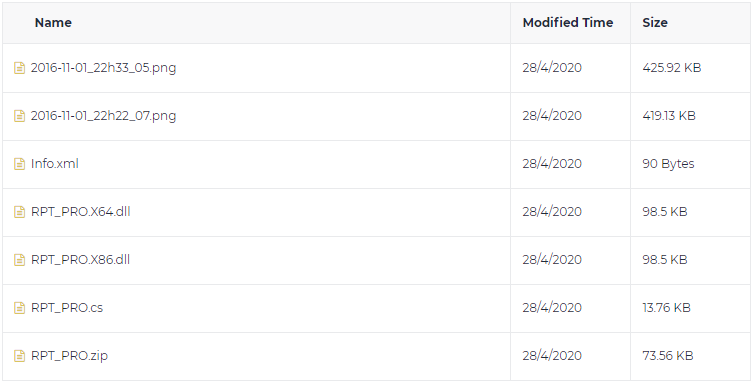Click the file icon beside 2016-11-01_22h33_05.png

(x=19, y=68)
